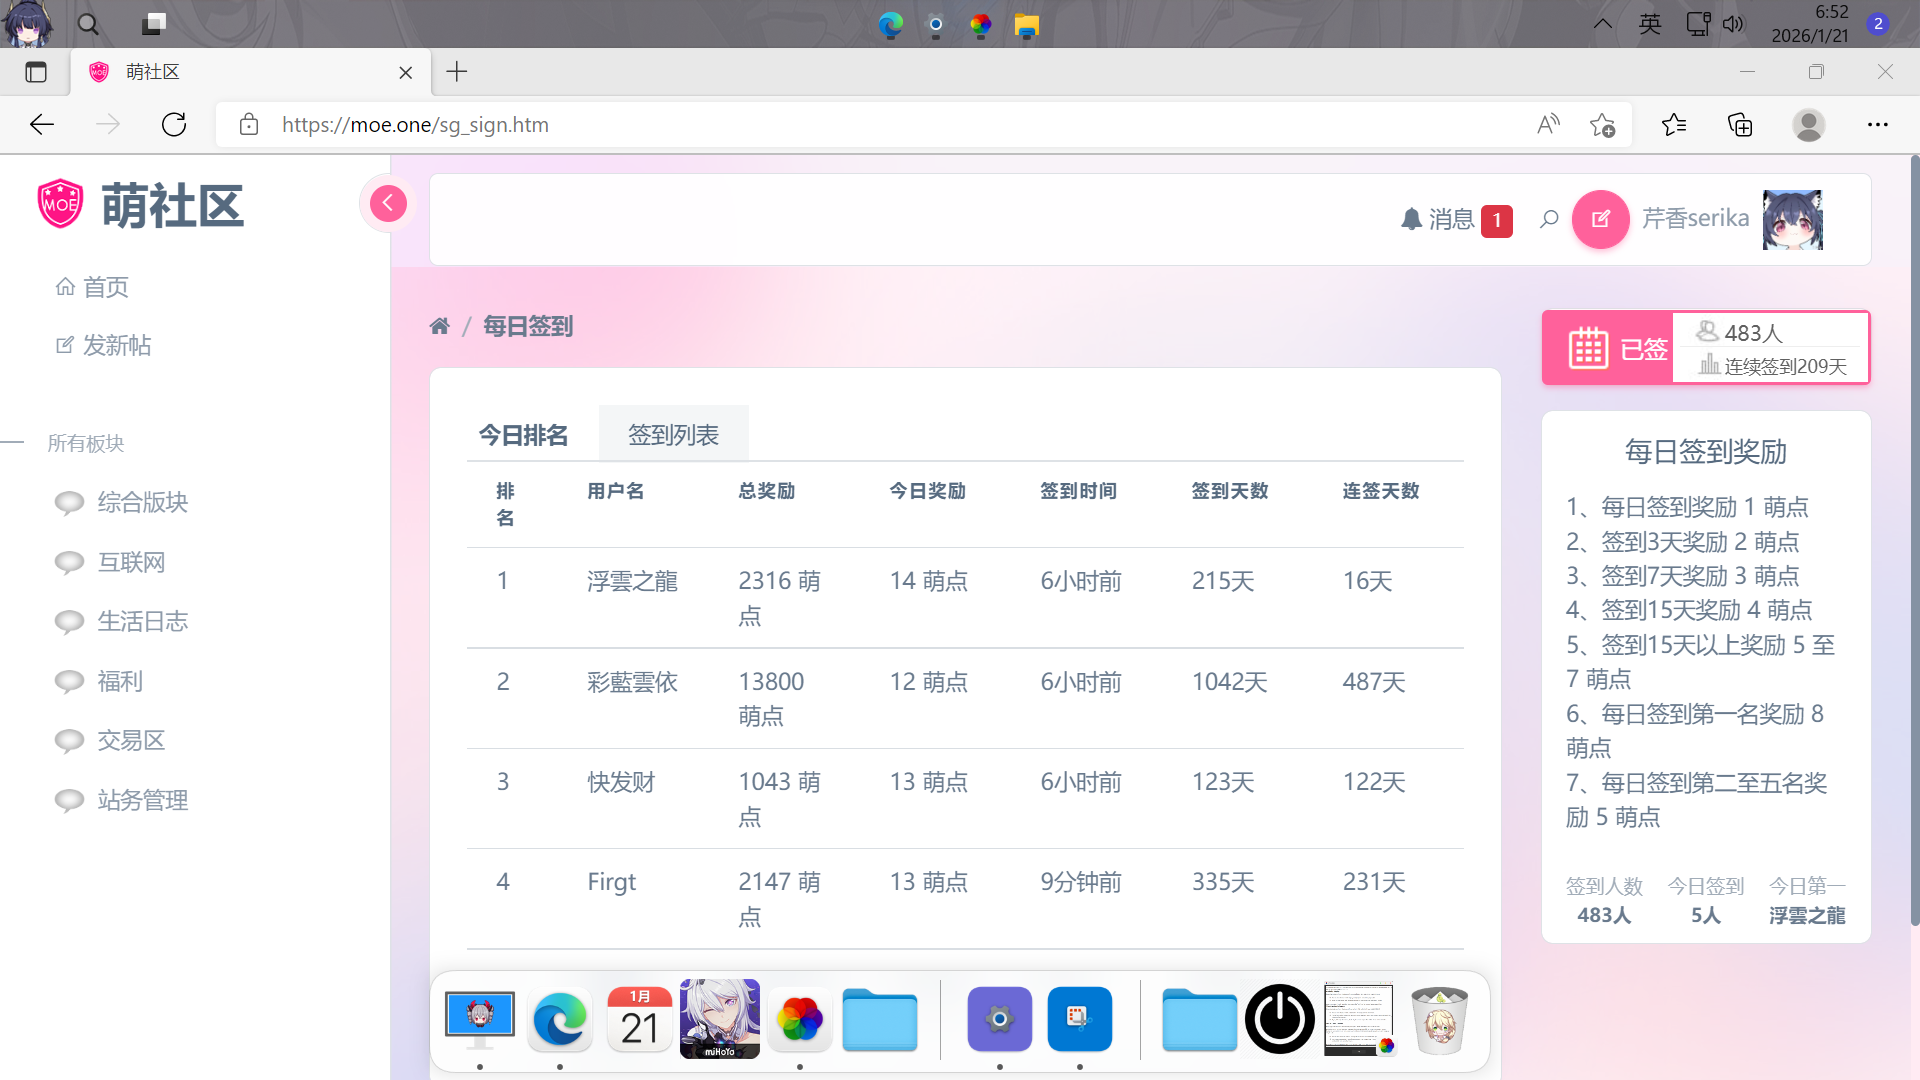Add this page to favorites star
Viewport: 1920px width, 1080px height.
click(x=1602, y=125)
